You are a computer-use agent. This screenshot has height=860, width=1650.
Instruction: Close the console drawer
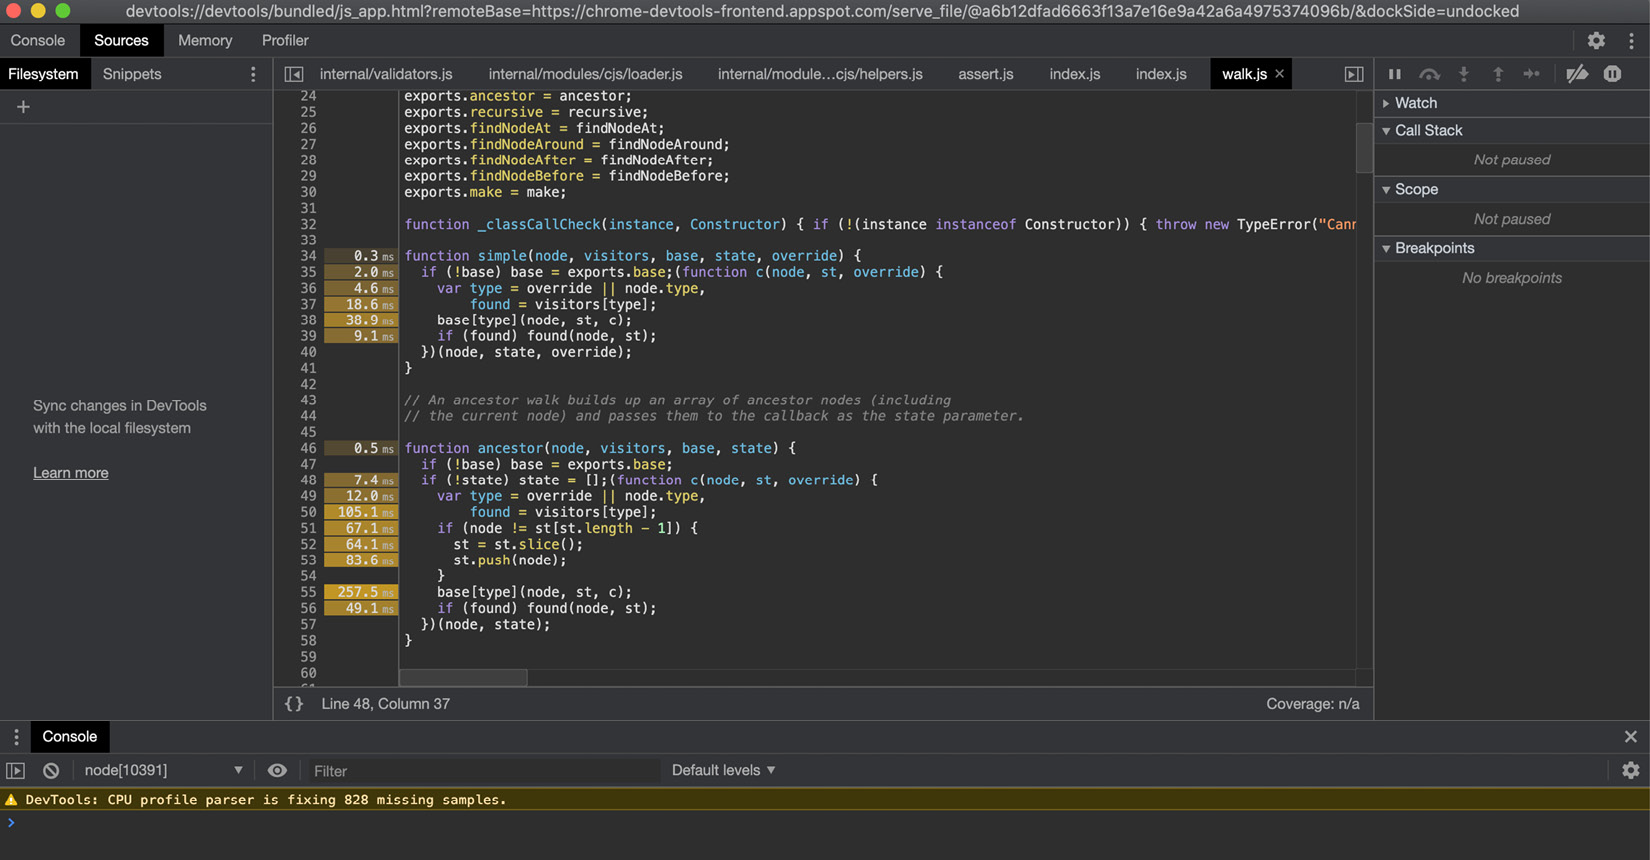tap(1631, 737)
